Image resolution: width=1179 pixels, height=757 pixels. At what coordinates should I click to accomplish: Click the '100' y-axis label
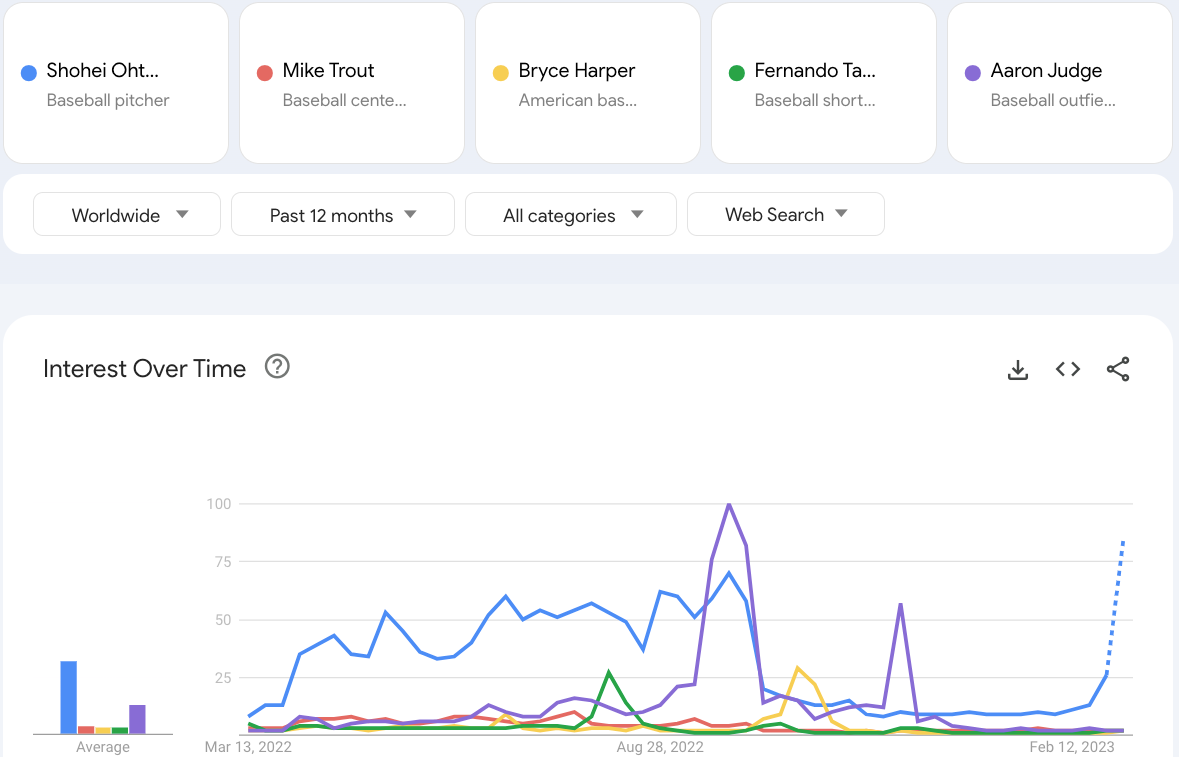tap(219, 504)
